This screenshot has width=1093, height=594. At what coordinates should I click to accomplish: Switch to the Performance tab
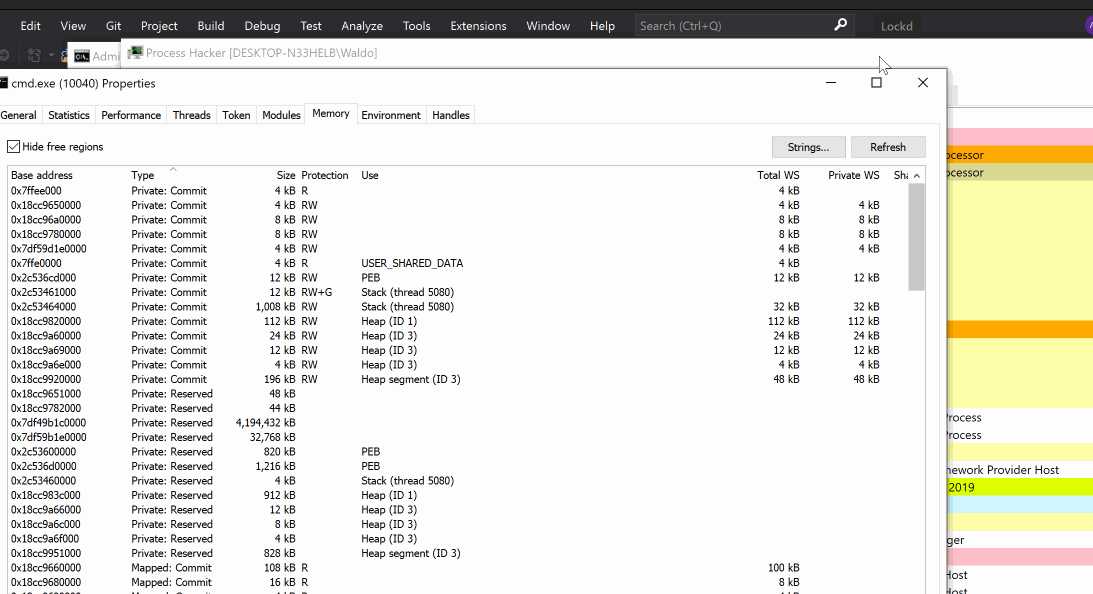[x=131, y=115]
